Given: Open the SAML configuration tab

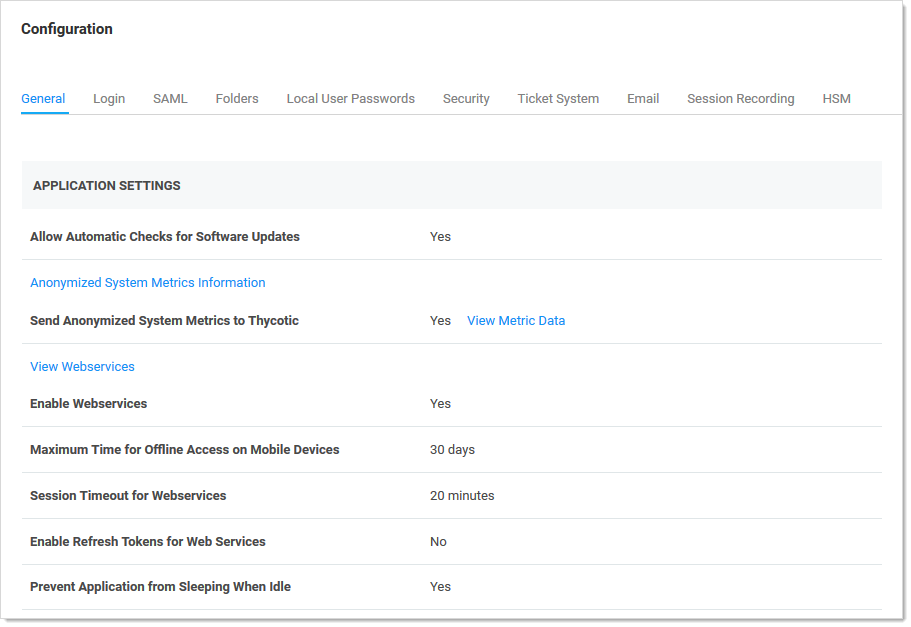Looking at the screenshot, I should coord(170,98).
